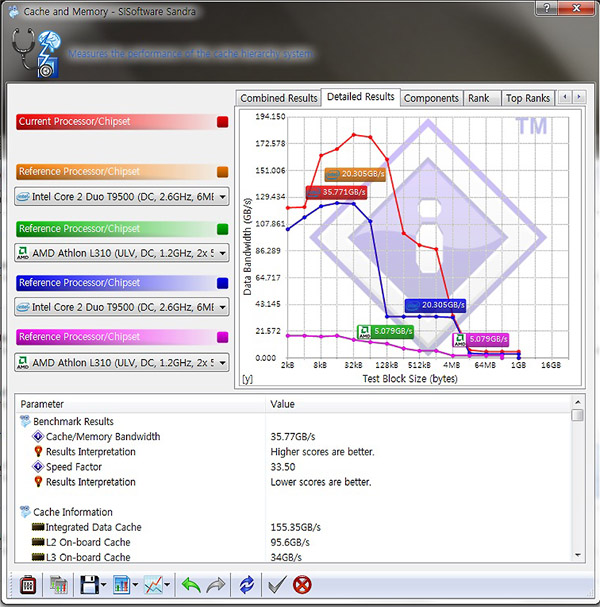Close the Cache and Memory window
Viewport: 600px width, 607px height.
(x=576, y=8)
